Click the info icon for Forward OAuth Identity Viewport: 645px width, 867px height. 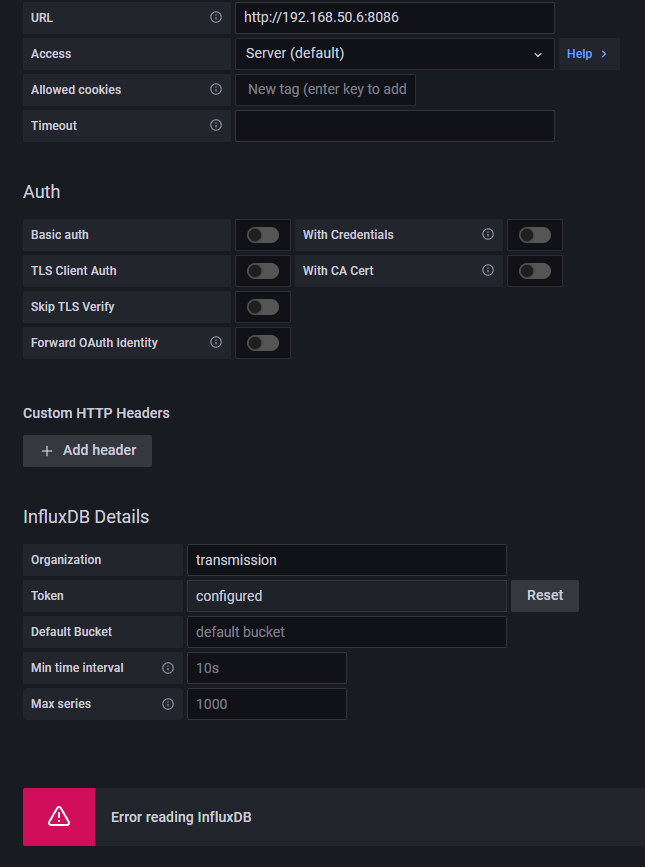tap(216, 342)
